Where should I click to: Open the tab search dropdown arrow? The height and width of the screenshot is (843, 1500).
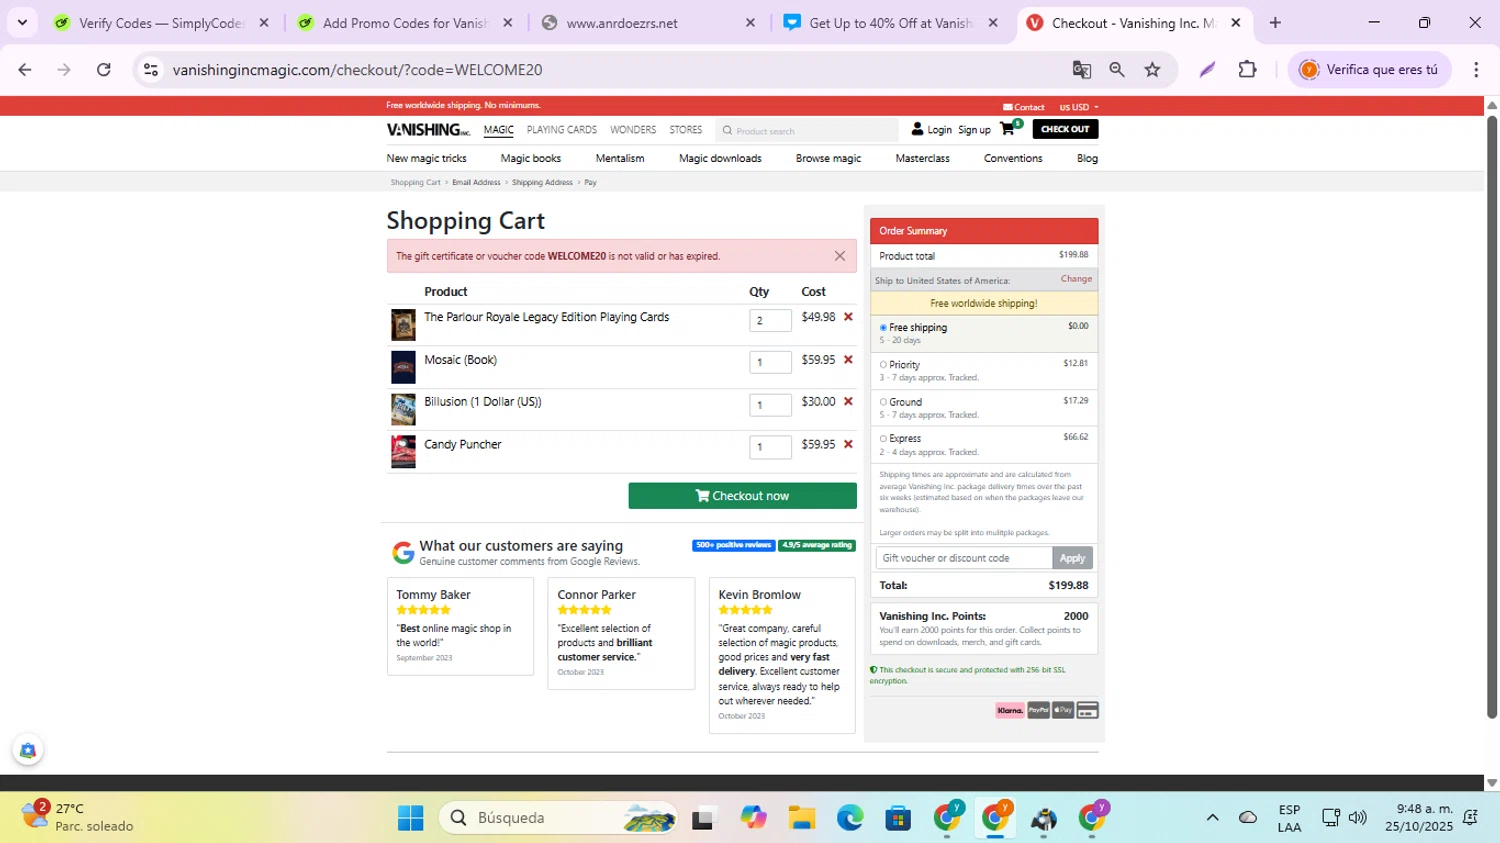point(22,22)
